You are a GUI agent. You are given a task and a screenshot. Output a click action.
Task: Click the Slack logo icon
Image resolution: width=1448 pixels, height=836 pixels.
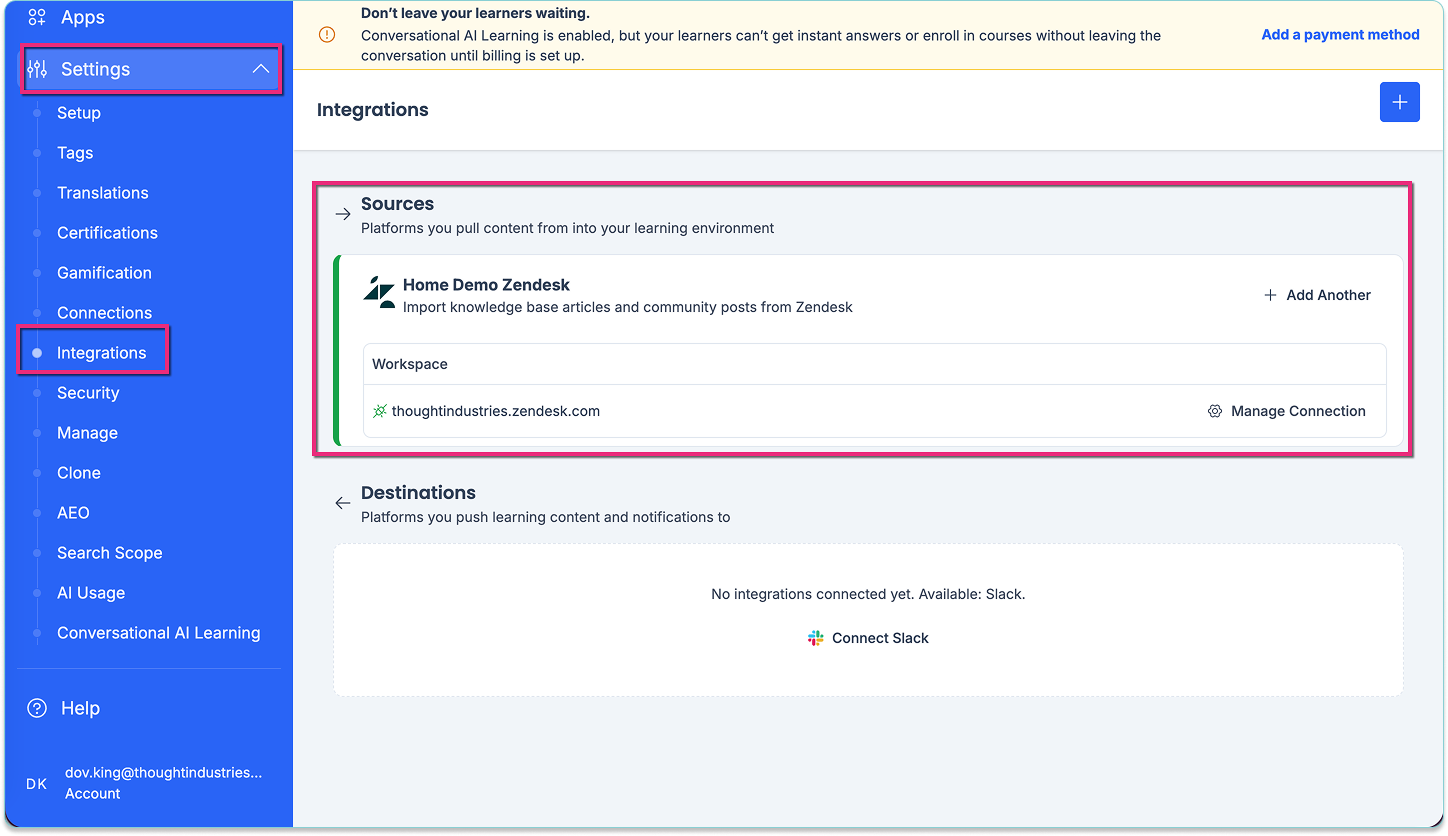(x=816, y=638)
